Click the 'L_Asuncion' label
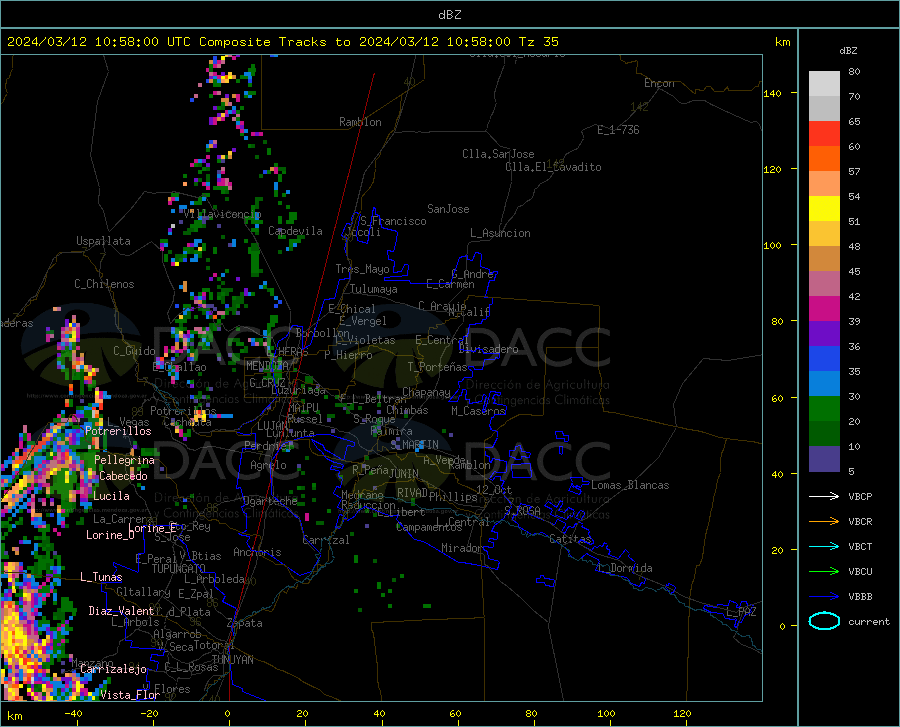 500,233
